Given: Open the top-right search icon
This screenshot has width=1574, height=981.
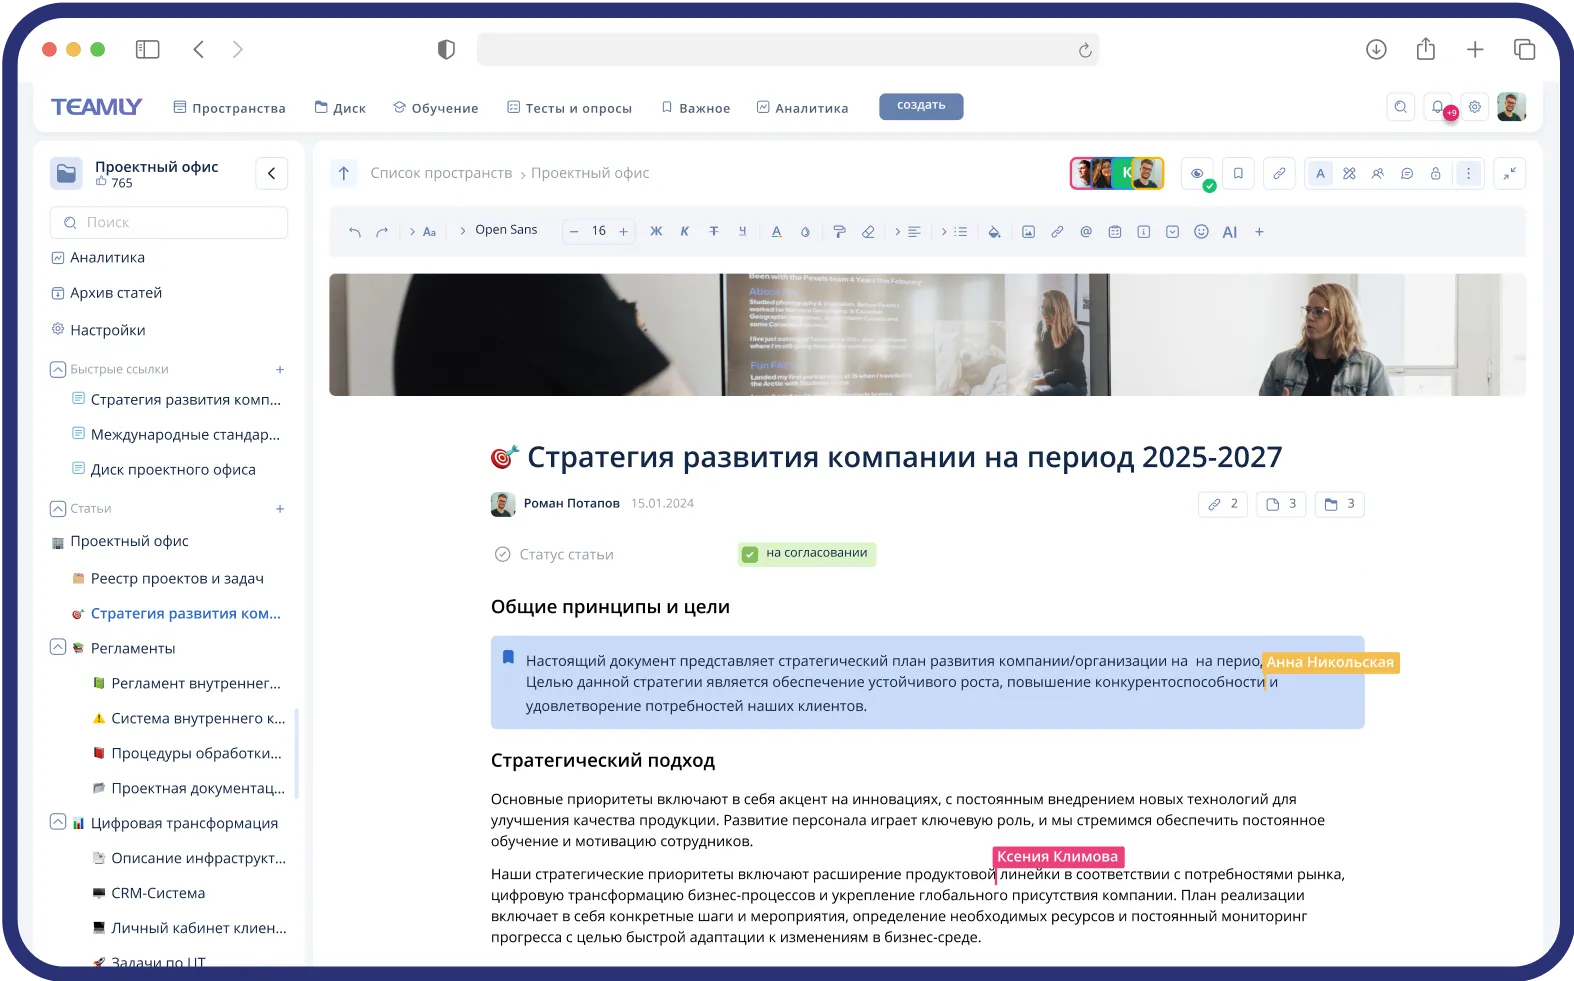Looking at the screenshot, I should 1401,107.
